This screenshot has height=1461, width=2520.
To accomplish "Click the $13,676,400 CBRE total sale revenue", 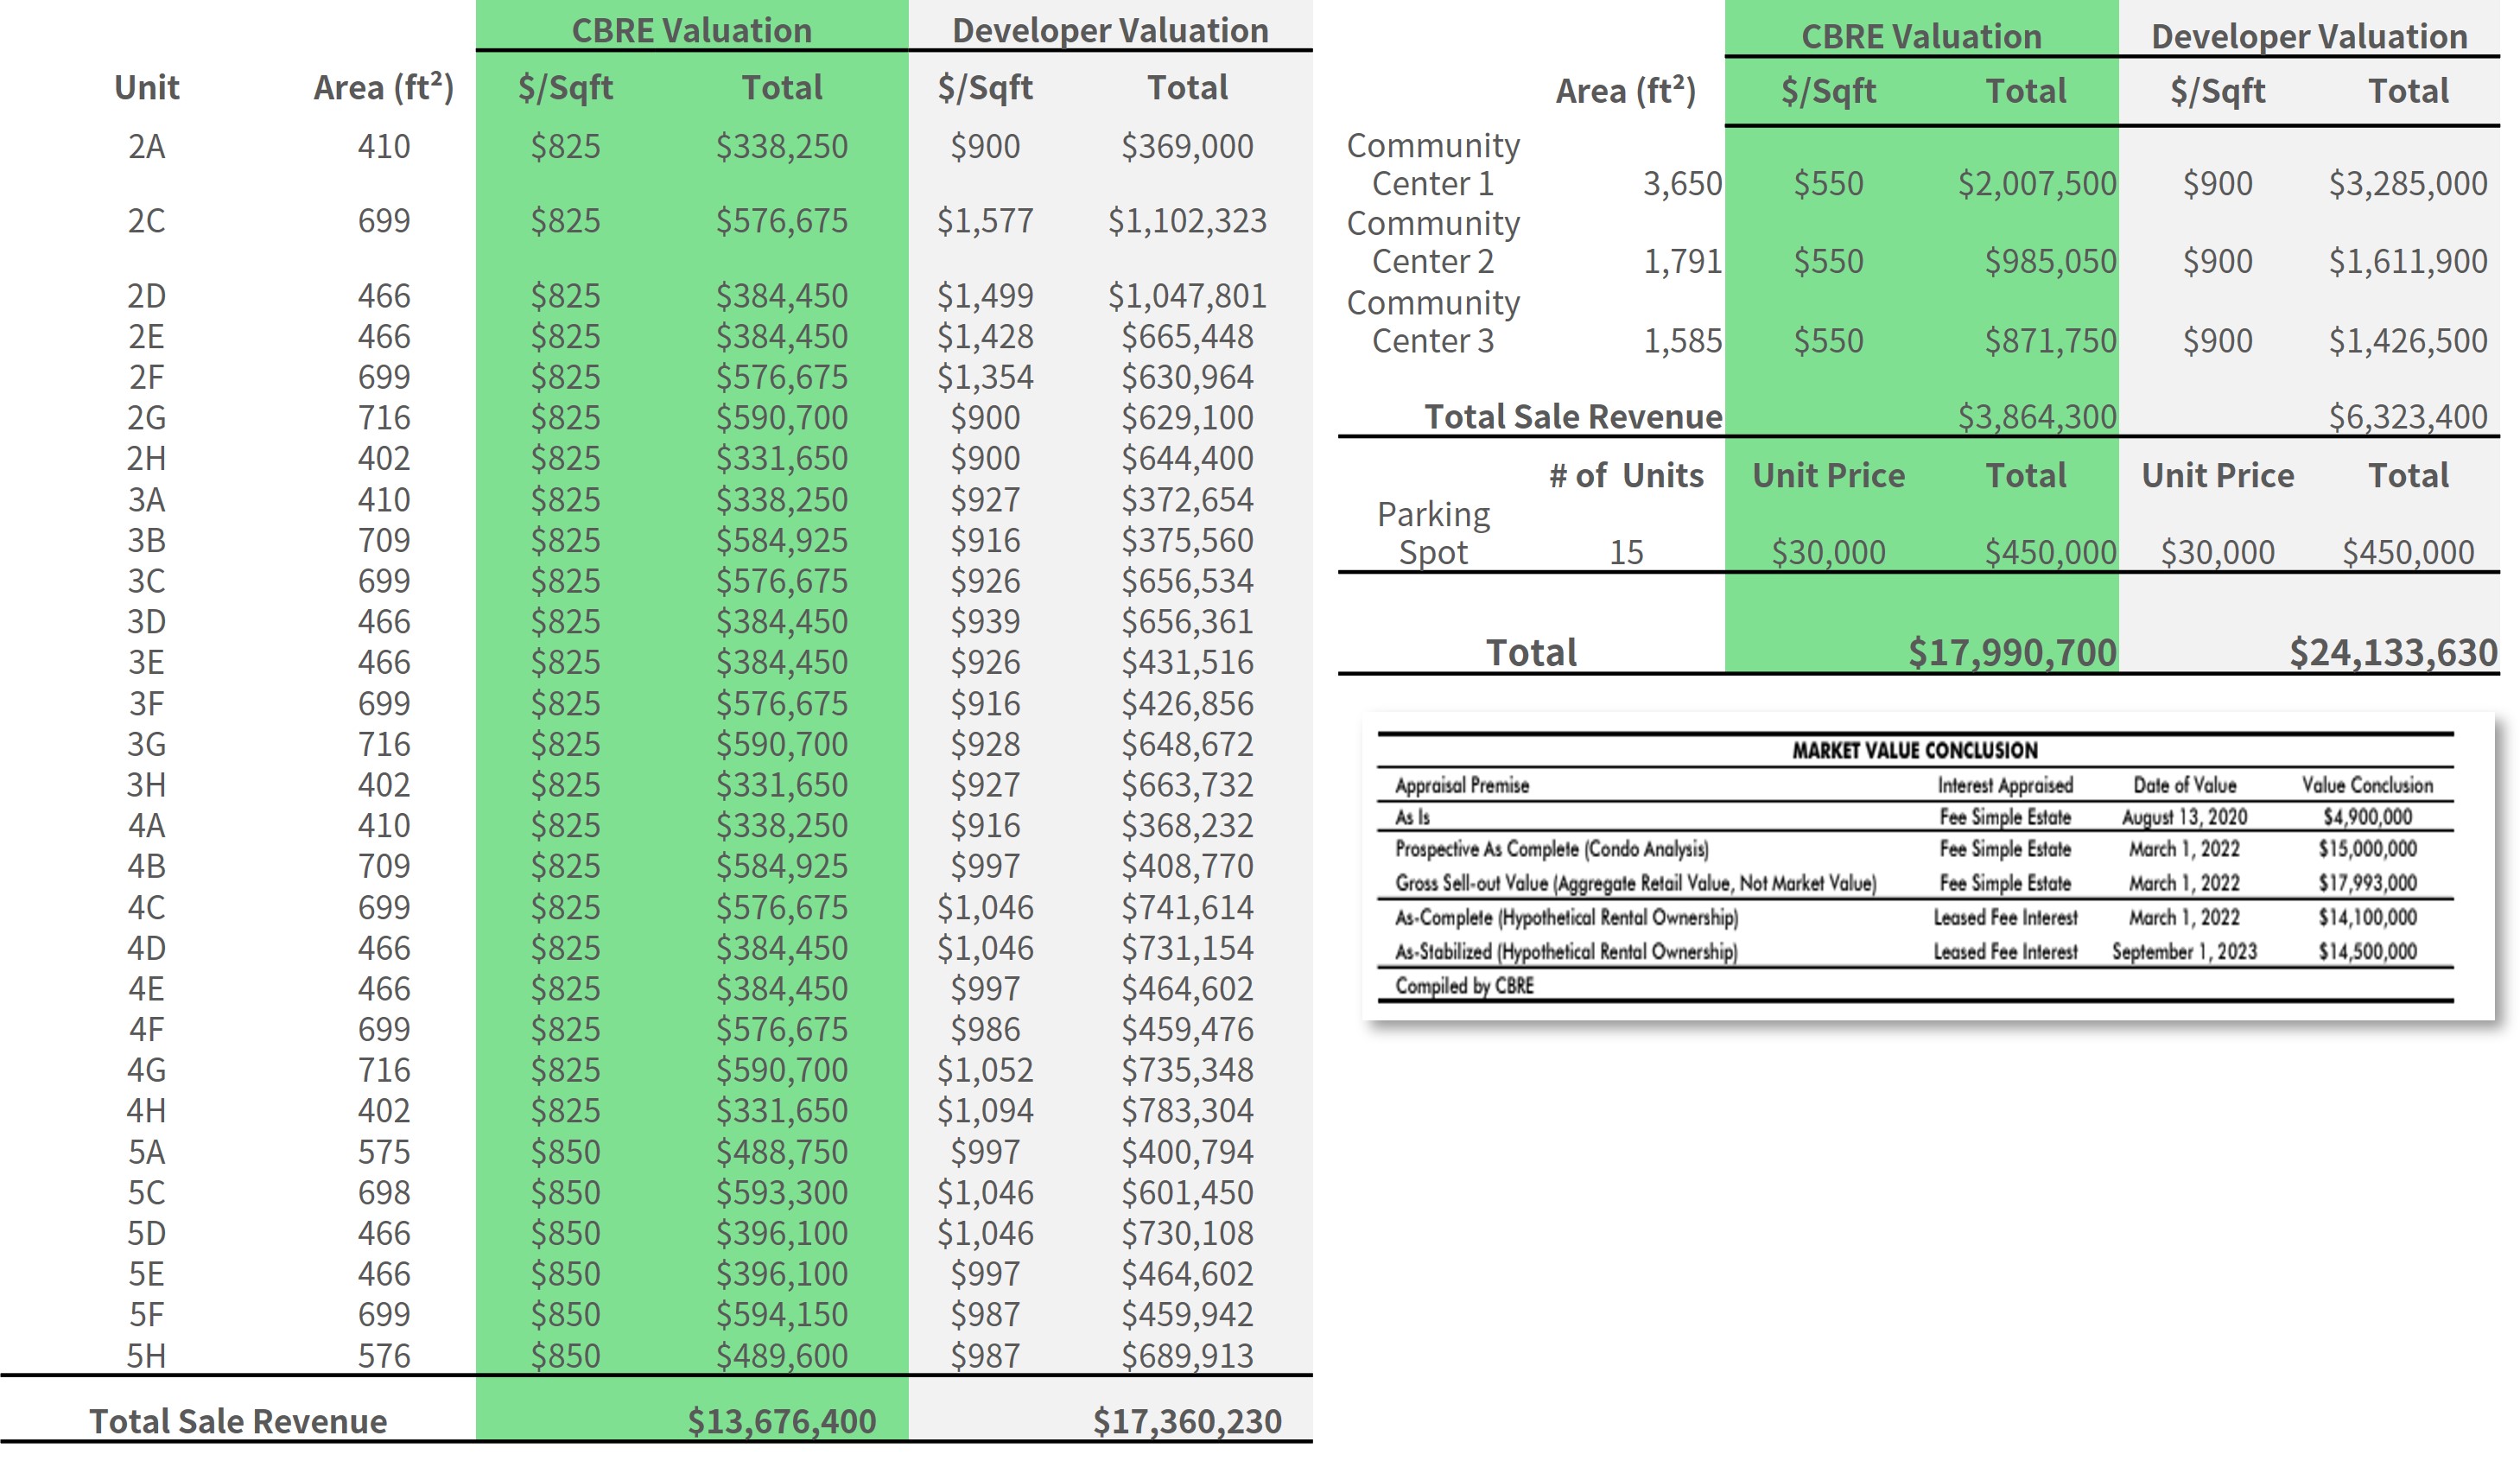I will pos(781,1421).
